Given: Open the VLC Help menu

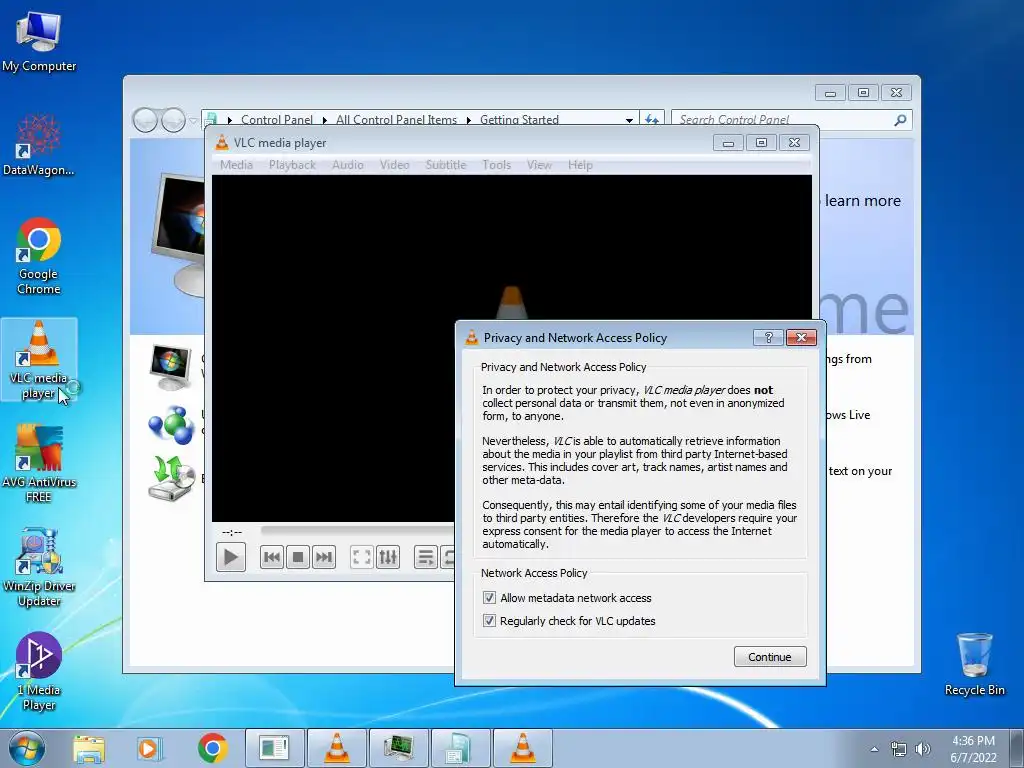Looking at the screenshot, I should pyautogui.click(x=580, y=165).
